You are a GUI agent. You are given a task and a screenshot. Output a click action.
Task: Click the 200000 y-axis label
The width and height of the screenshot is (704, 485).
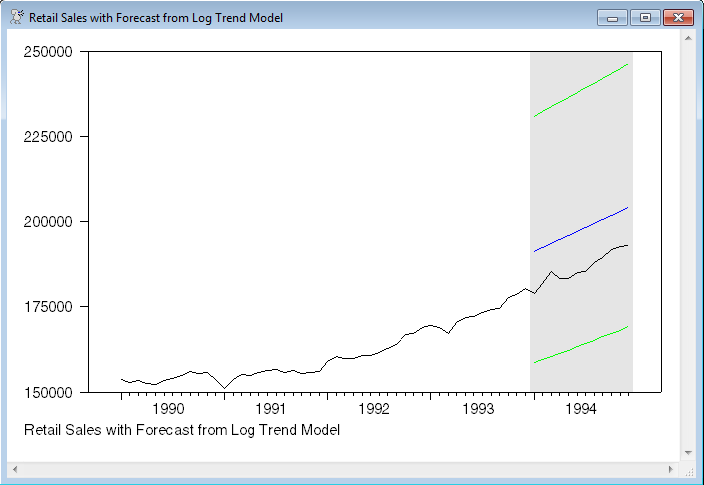coord(48,221)
